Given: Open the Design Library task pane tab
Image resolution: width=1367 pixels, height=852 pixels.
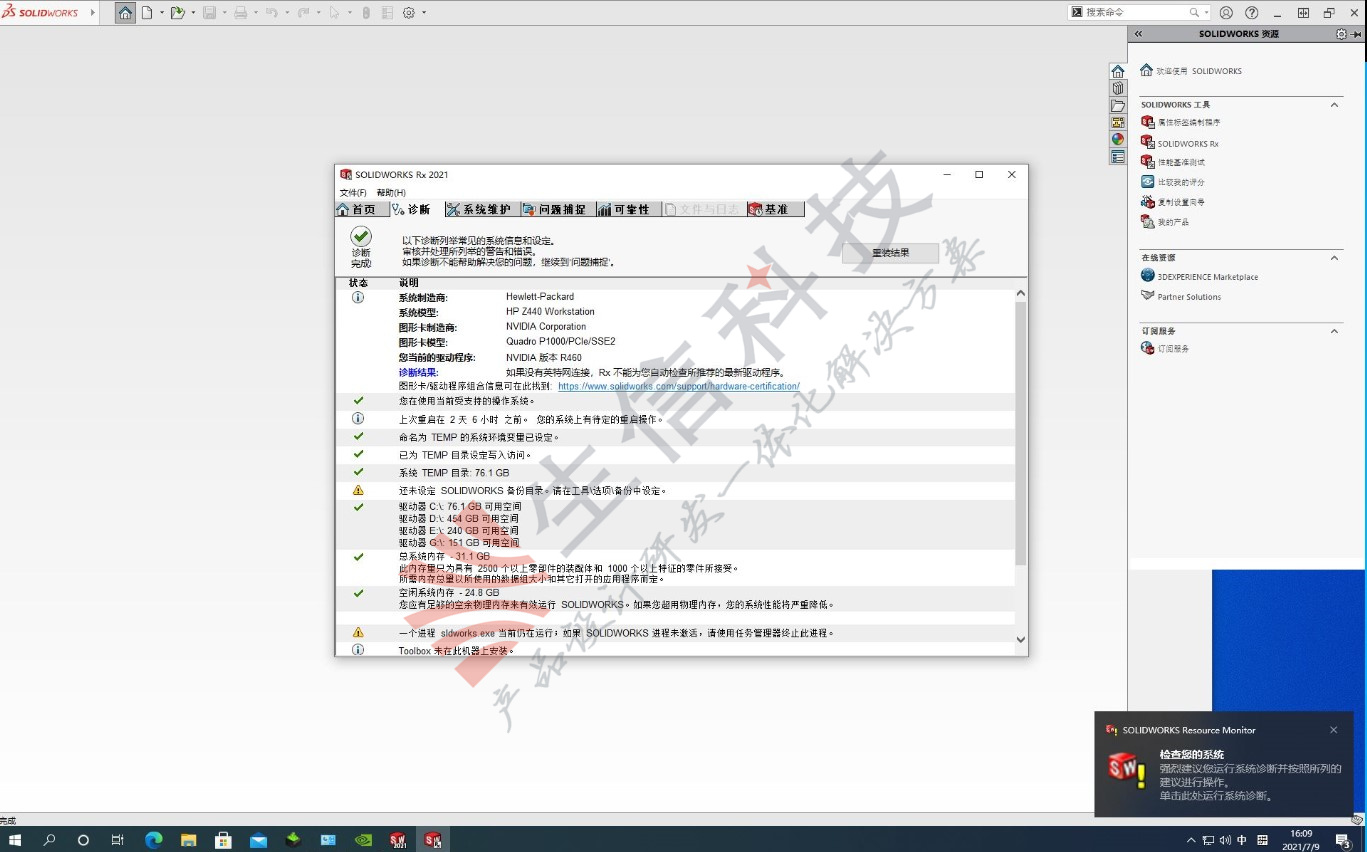Looking at the screenshot, I should pyautogui.click(x=1118, y=88).
